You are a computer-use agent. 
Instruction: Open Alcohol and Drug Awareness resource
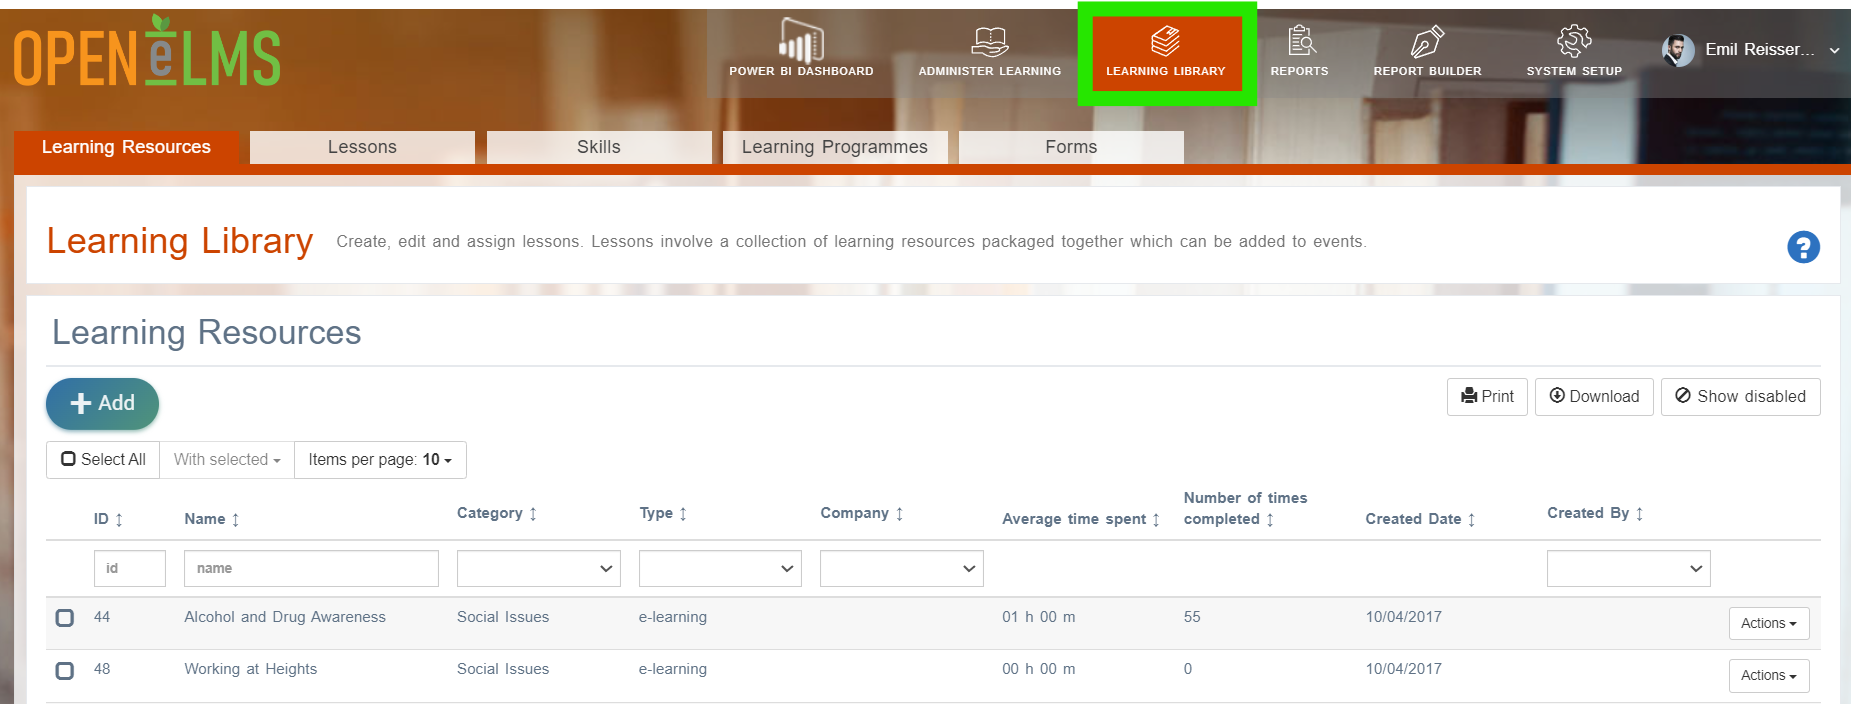[285, 617]
